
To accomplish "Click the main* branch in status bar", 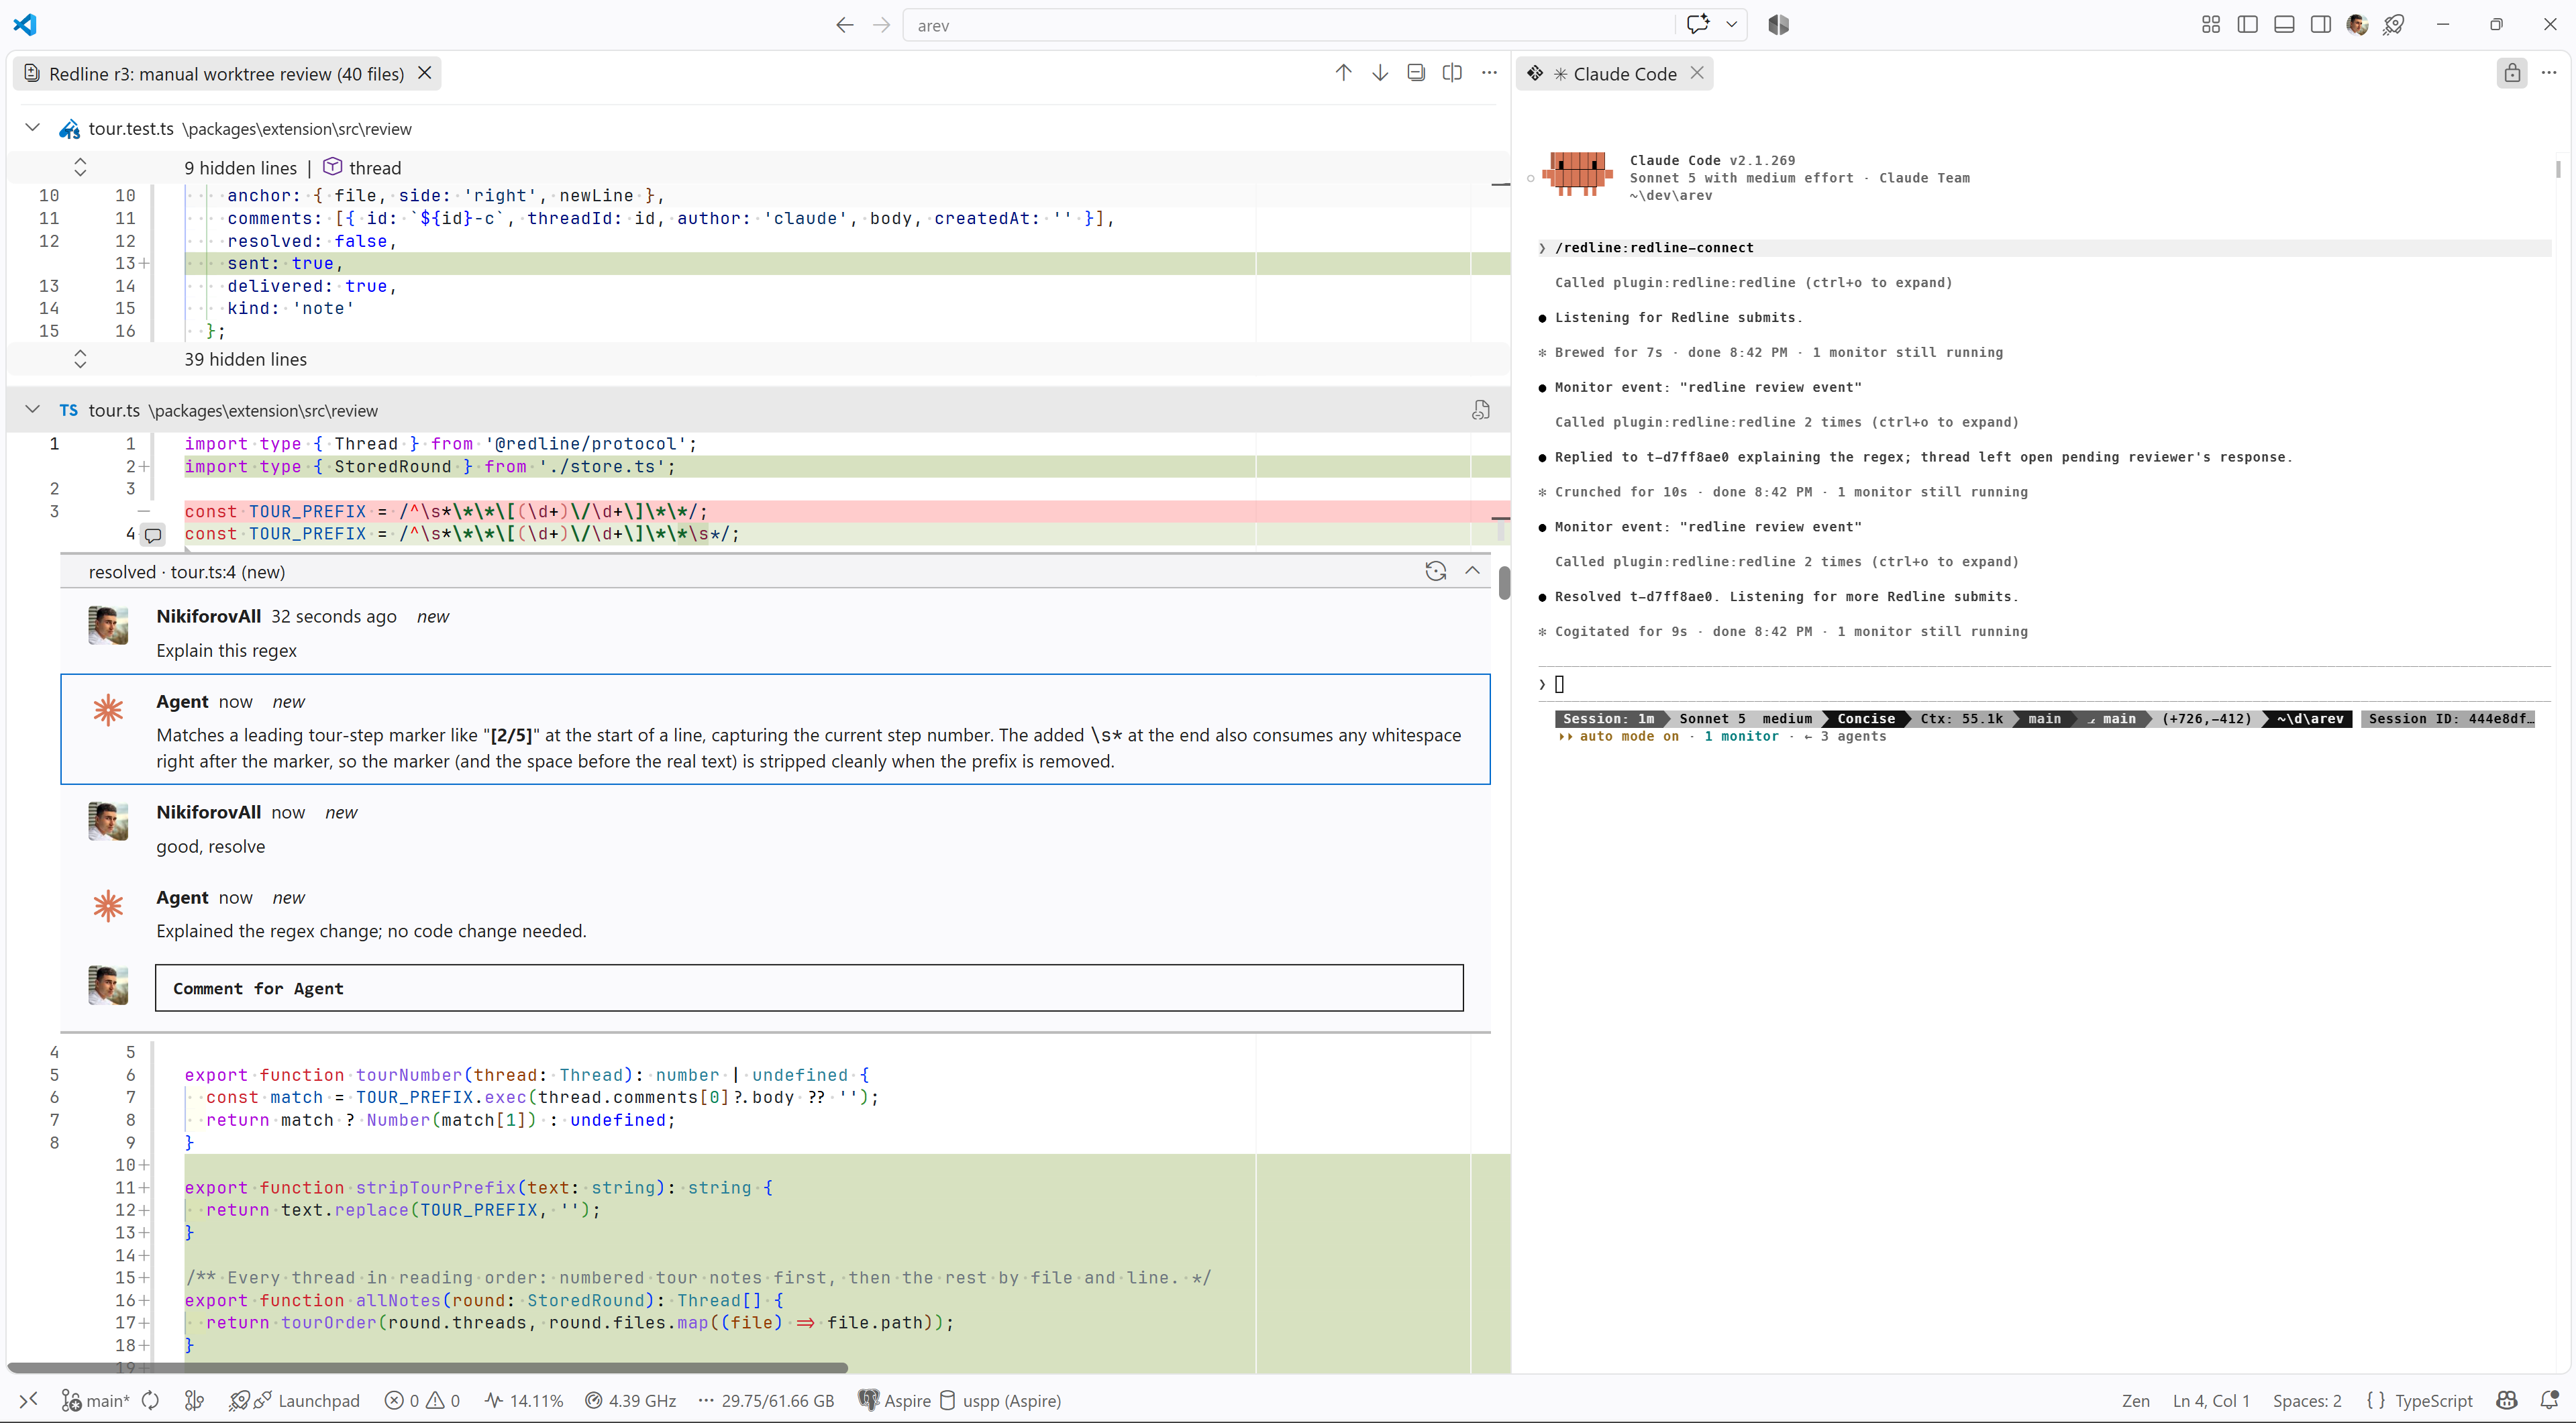I will (x=96, y=1400).
